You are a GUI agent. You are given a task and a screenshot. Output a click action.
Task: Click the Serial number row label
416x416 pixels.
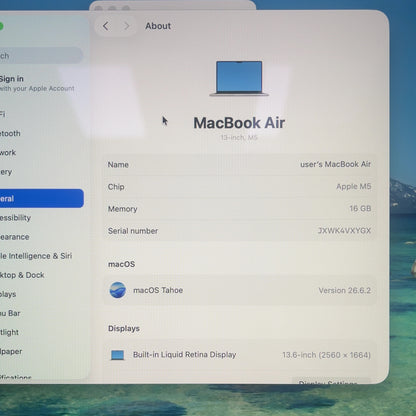point(133,231)
